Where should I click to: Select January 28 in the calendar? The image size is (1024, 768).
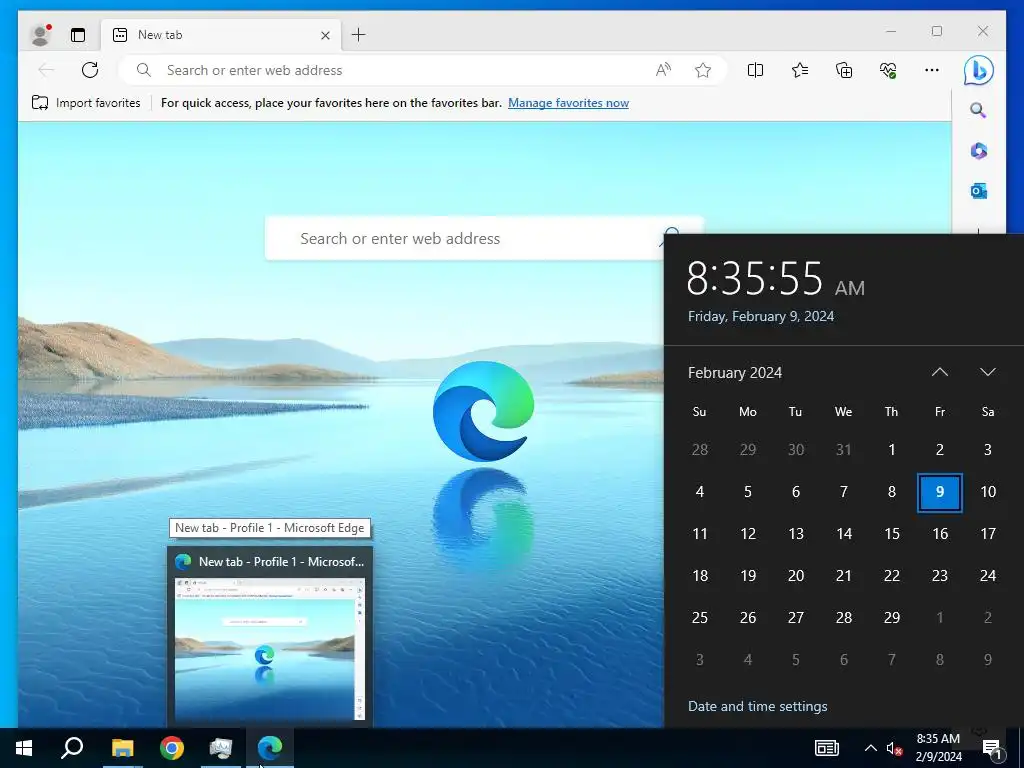click(699, 449)
